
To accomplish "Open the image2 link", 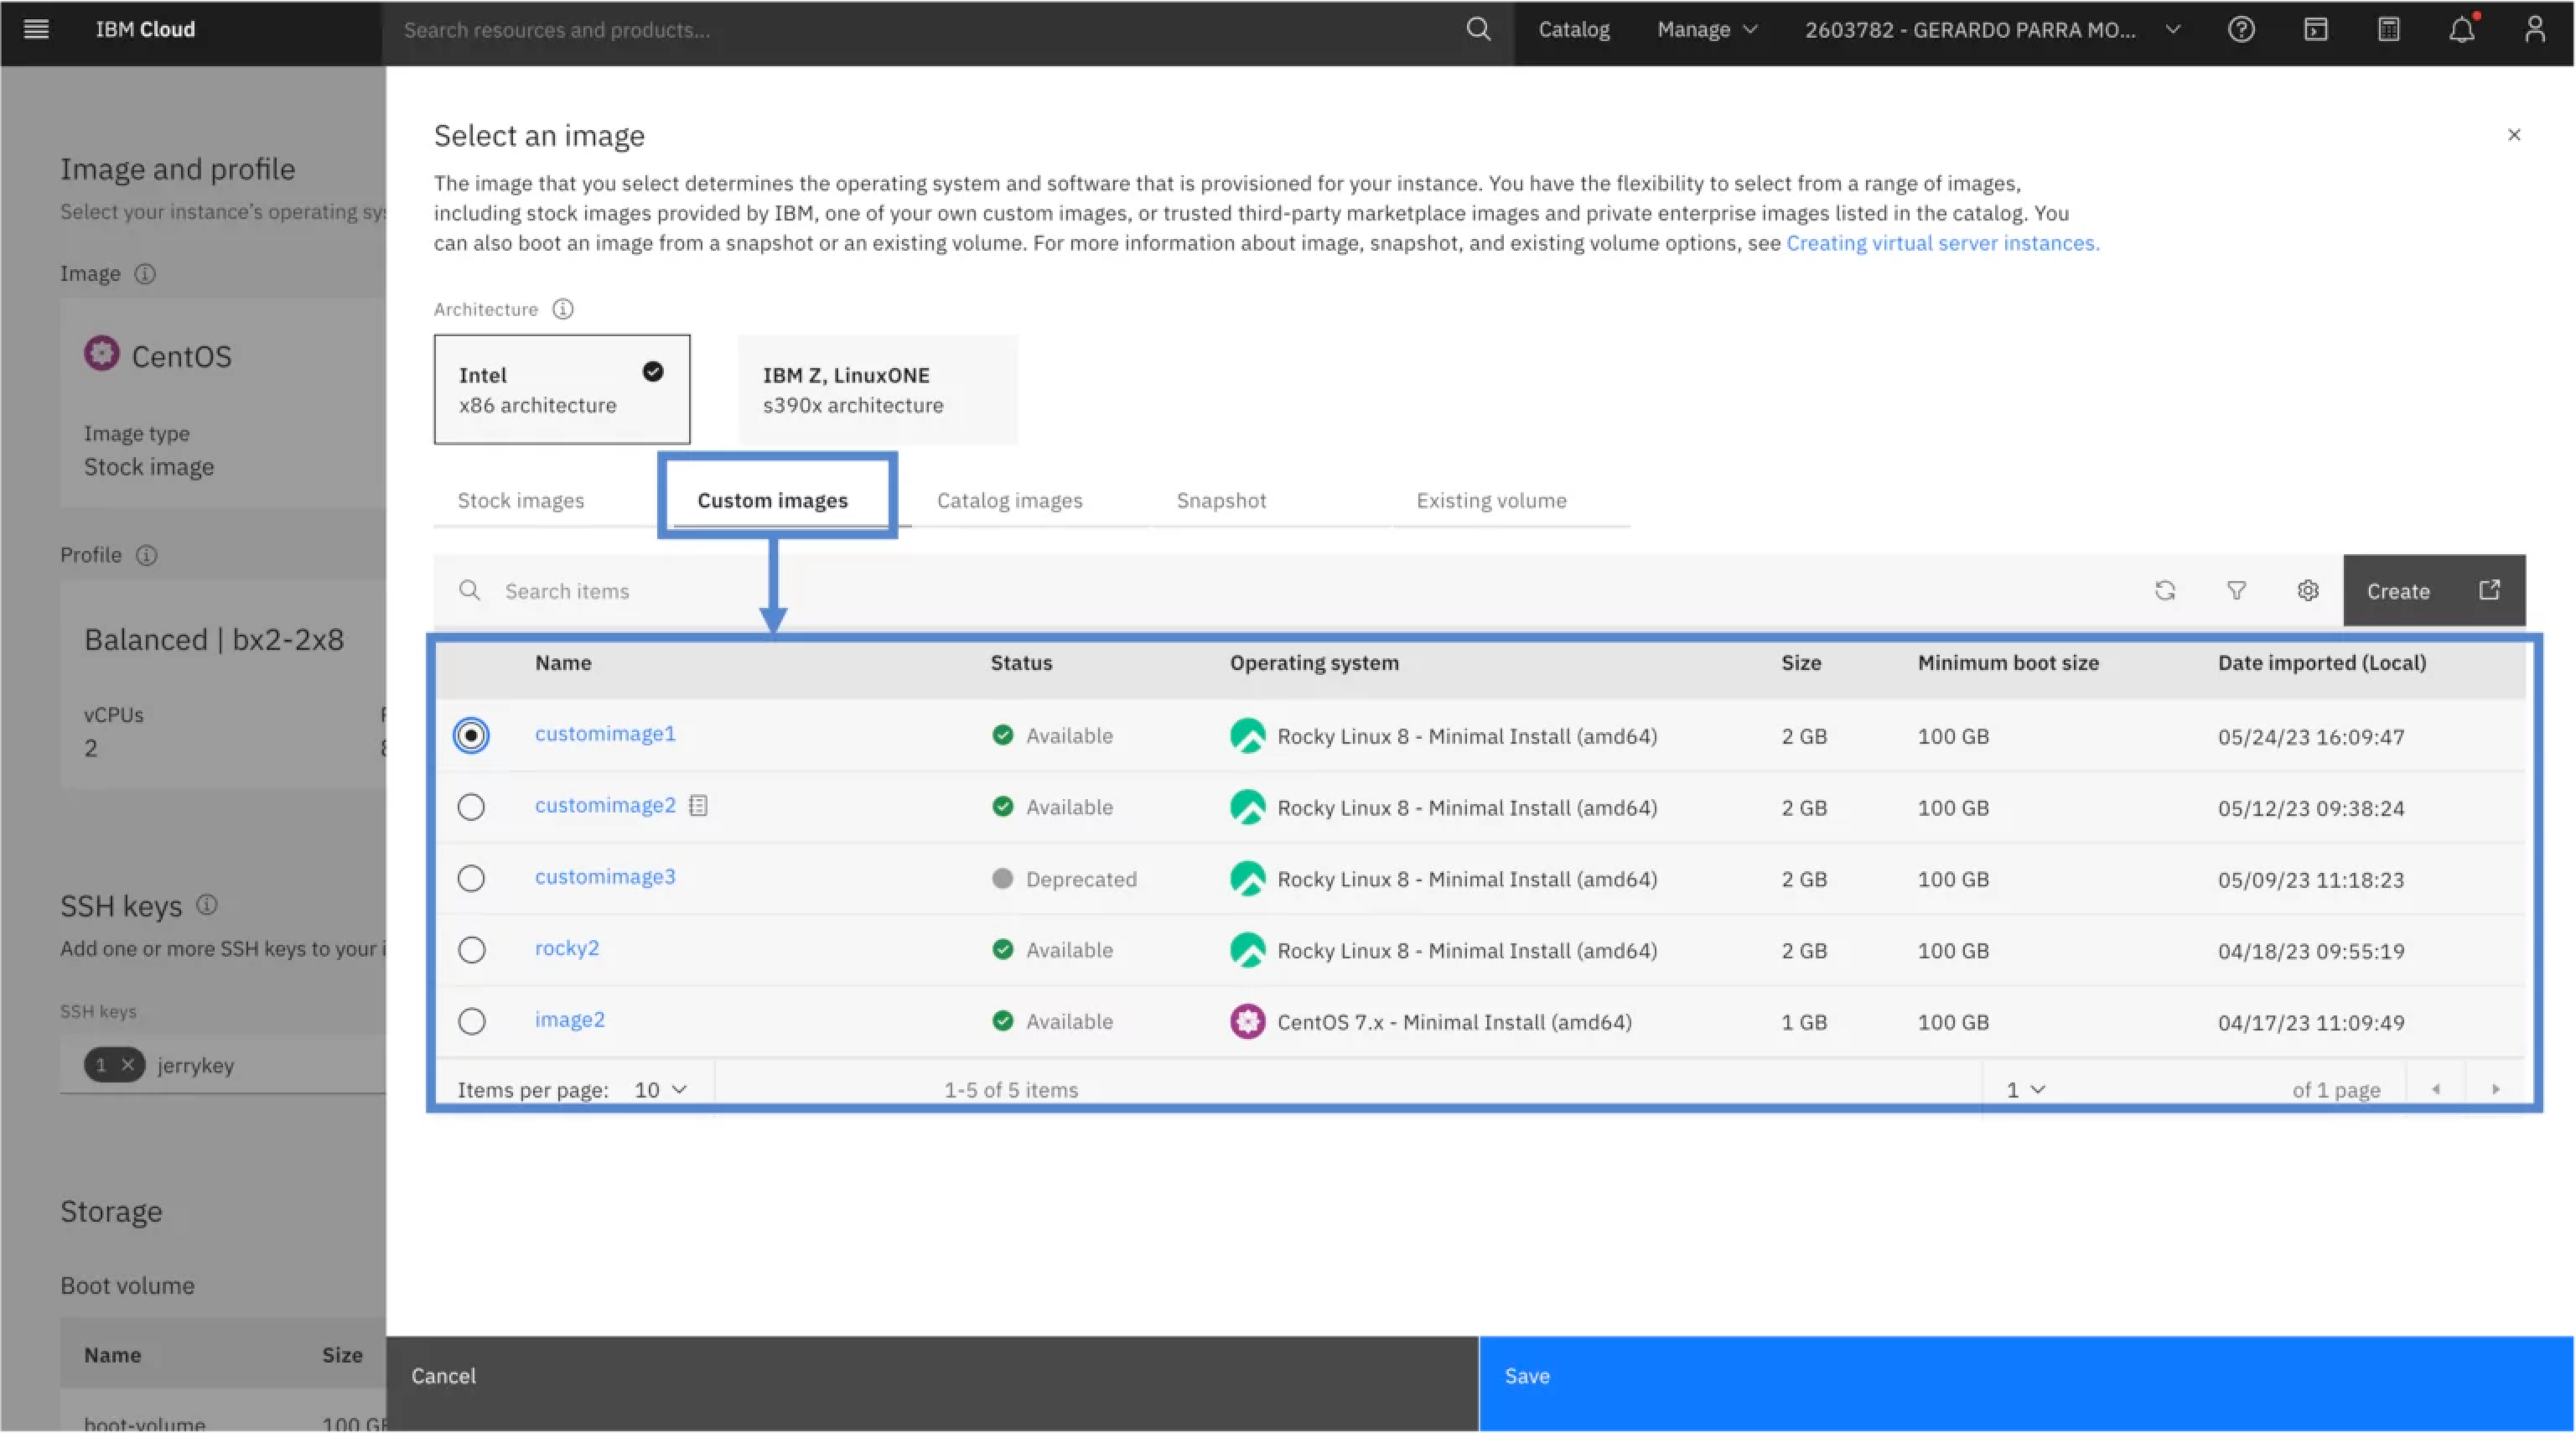I will point(569,1019).
